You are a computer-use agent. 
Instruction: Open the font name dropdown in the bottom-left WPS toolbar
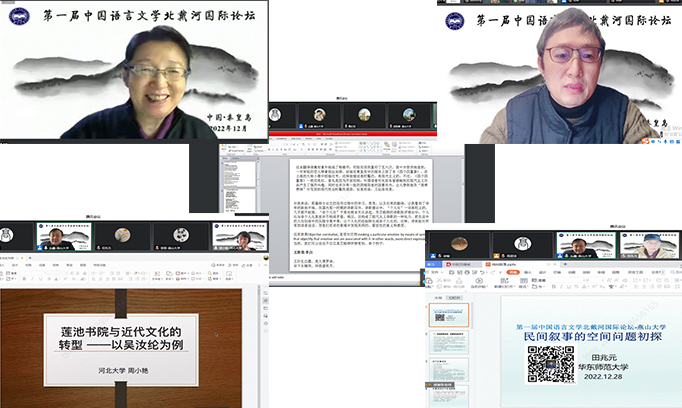[x=33, y=273]
